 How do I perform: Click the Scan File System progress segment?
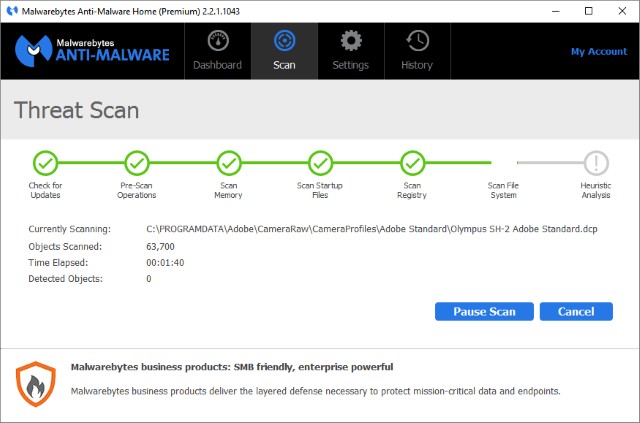(504, 163)
